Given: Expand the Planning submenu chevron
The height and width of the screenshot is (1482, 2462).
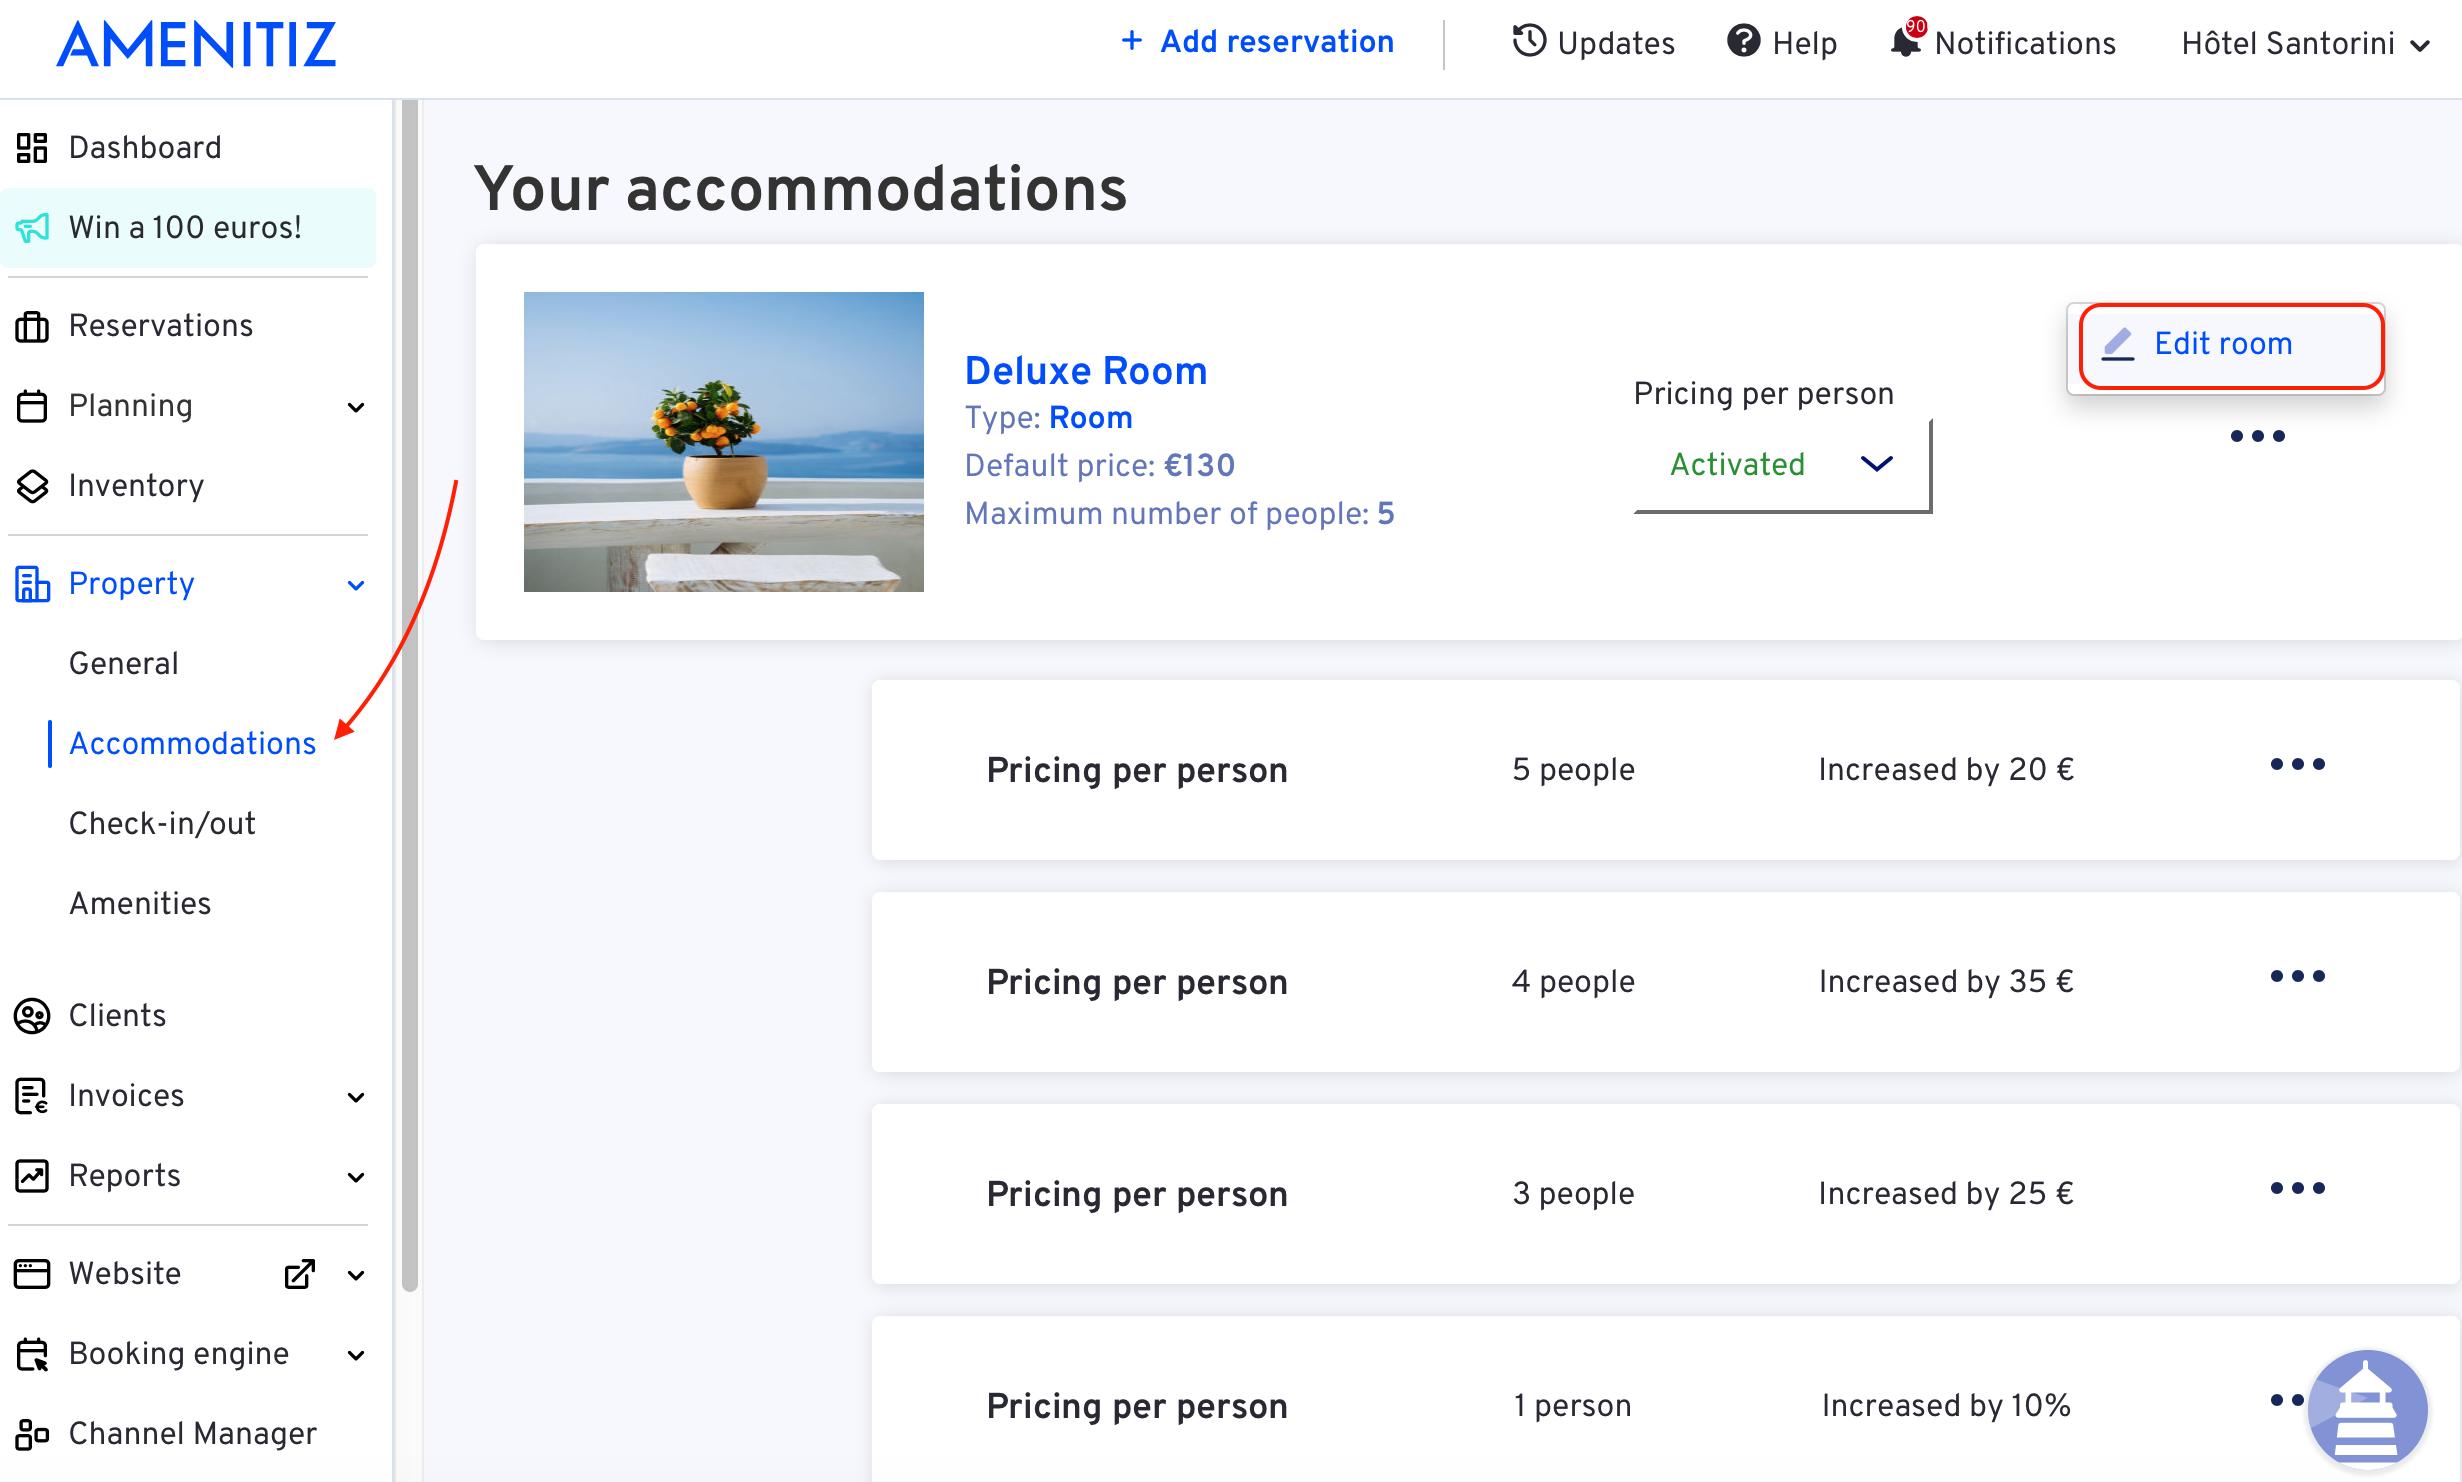Looking at the screenshot, I should tap(356, 407).
